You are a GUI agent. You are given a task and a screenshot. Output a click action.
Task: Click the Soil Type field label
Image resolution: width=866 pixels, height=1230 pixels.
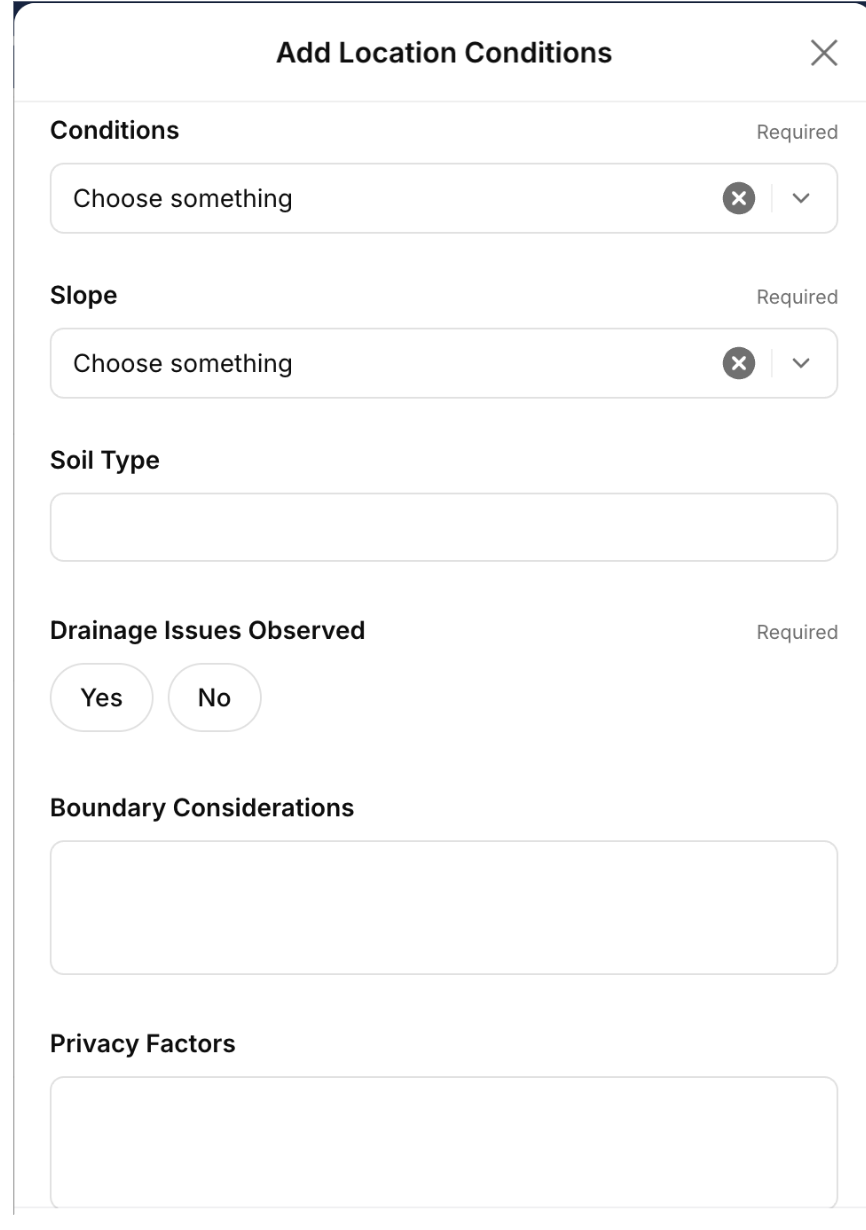point(105,461)
